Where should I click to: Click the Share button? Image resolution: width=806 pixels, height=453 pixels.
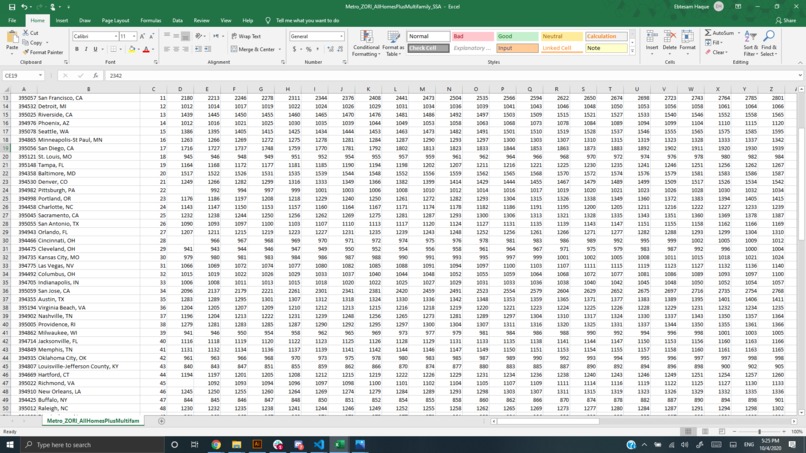786,21
